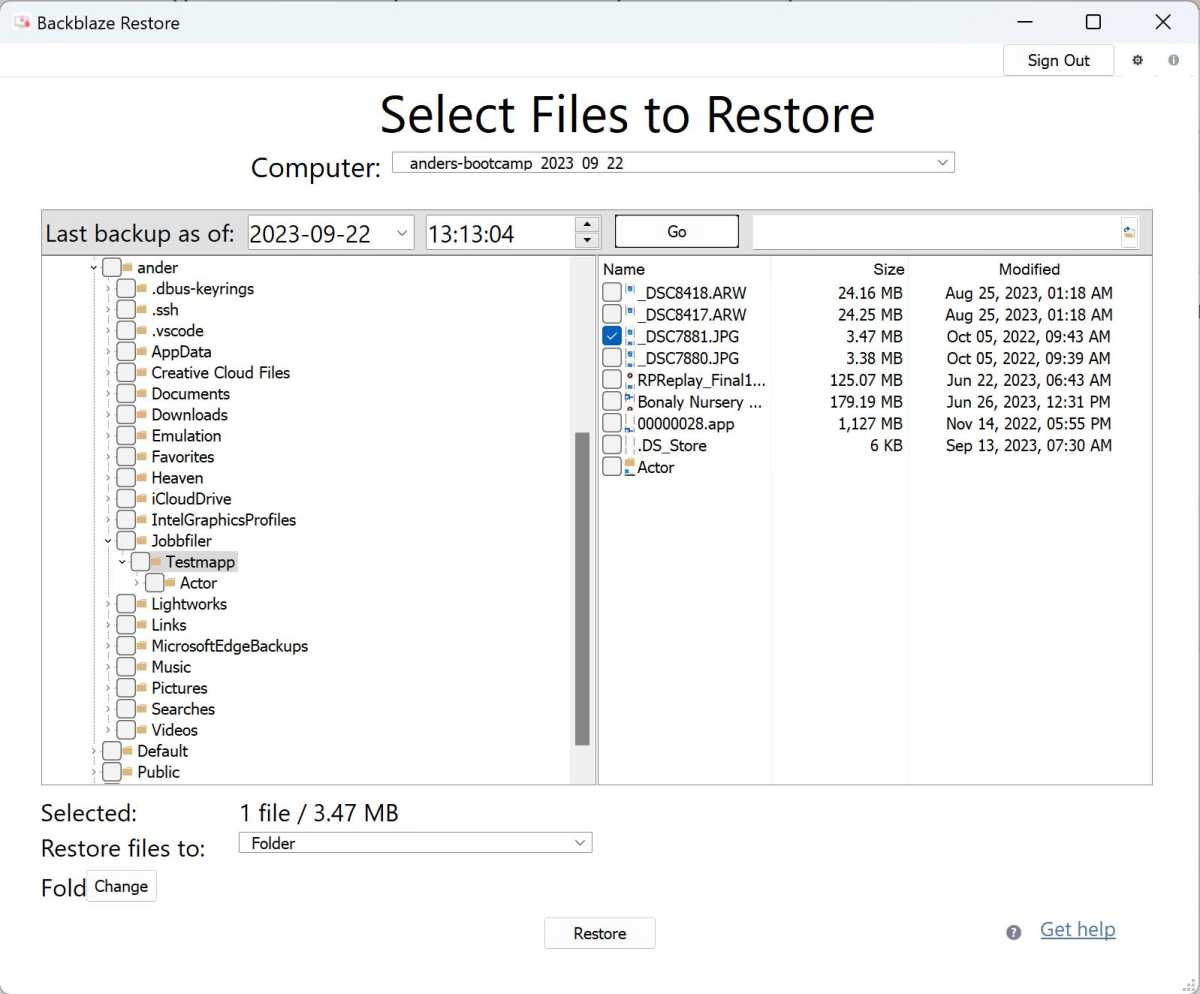
Task: Click the Sign Out button
Action: pyautogui.click(x=1058, y=60)
